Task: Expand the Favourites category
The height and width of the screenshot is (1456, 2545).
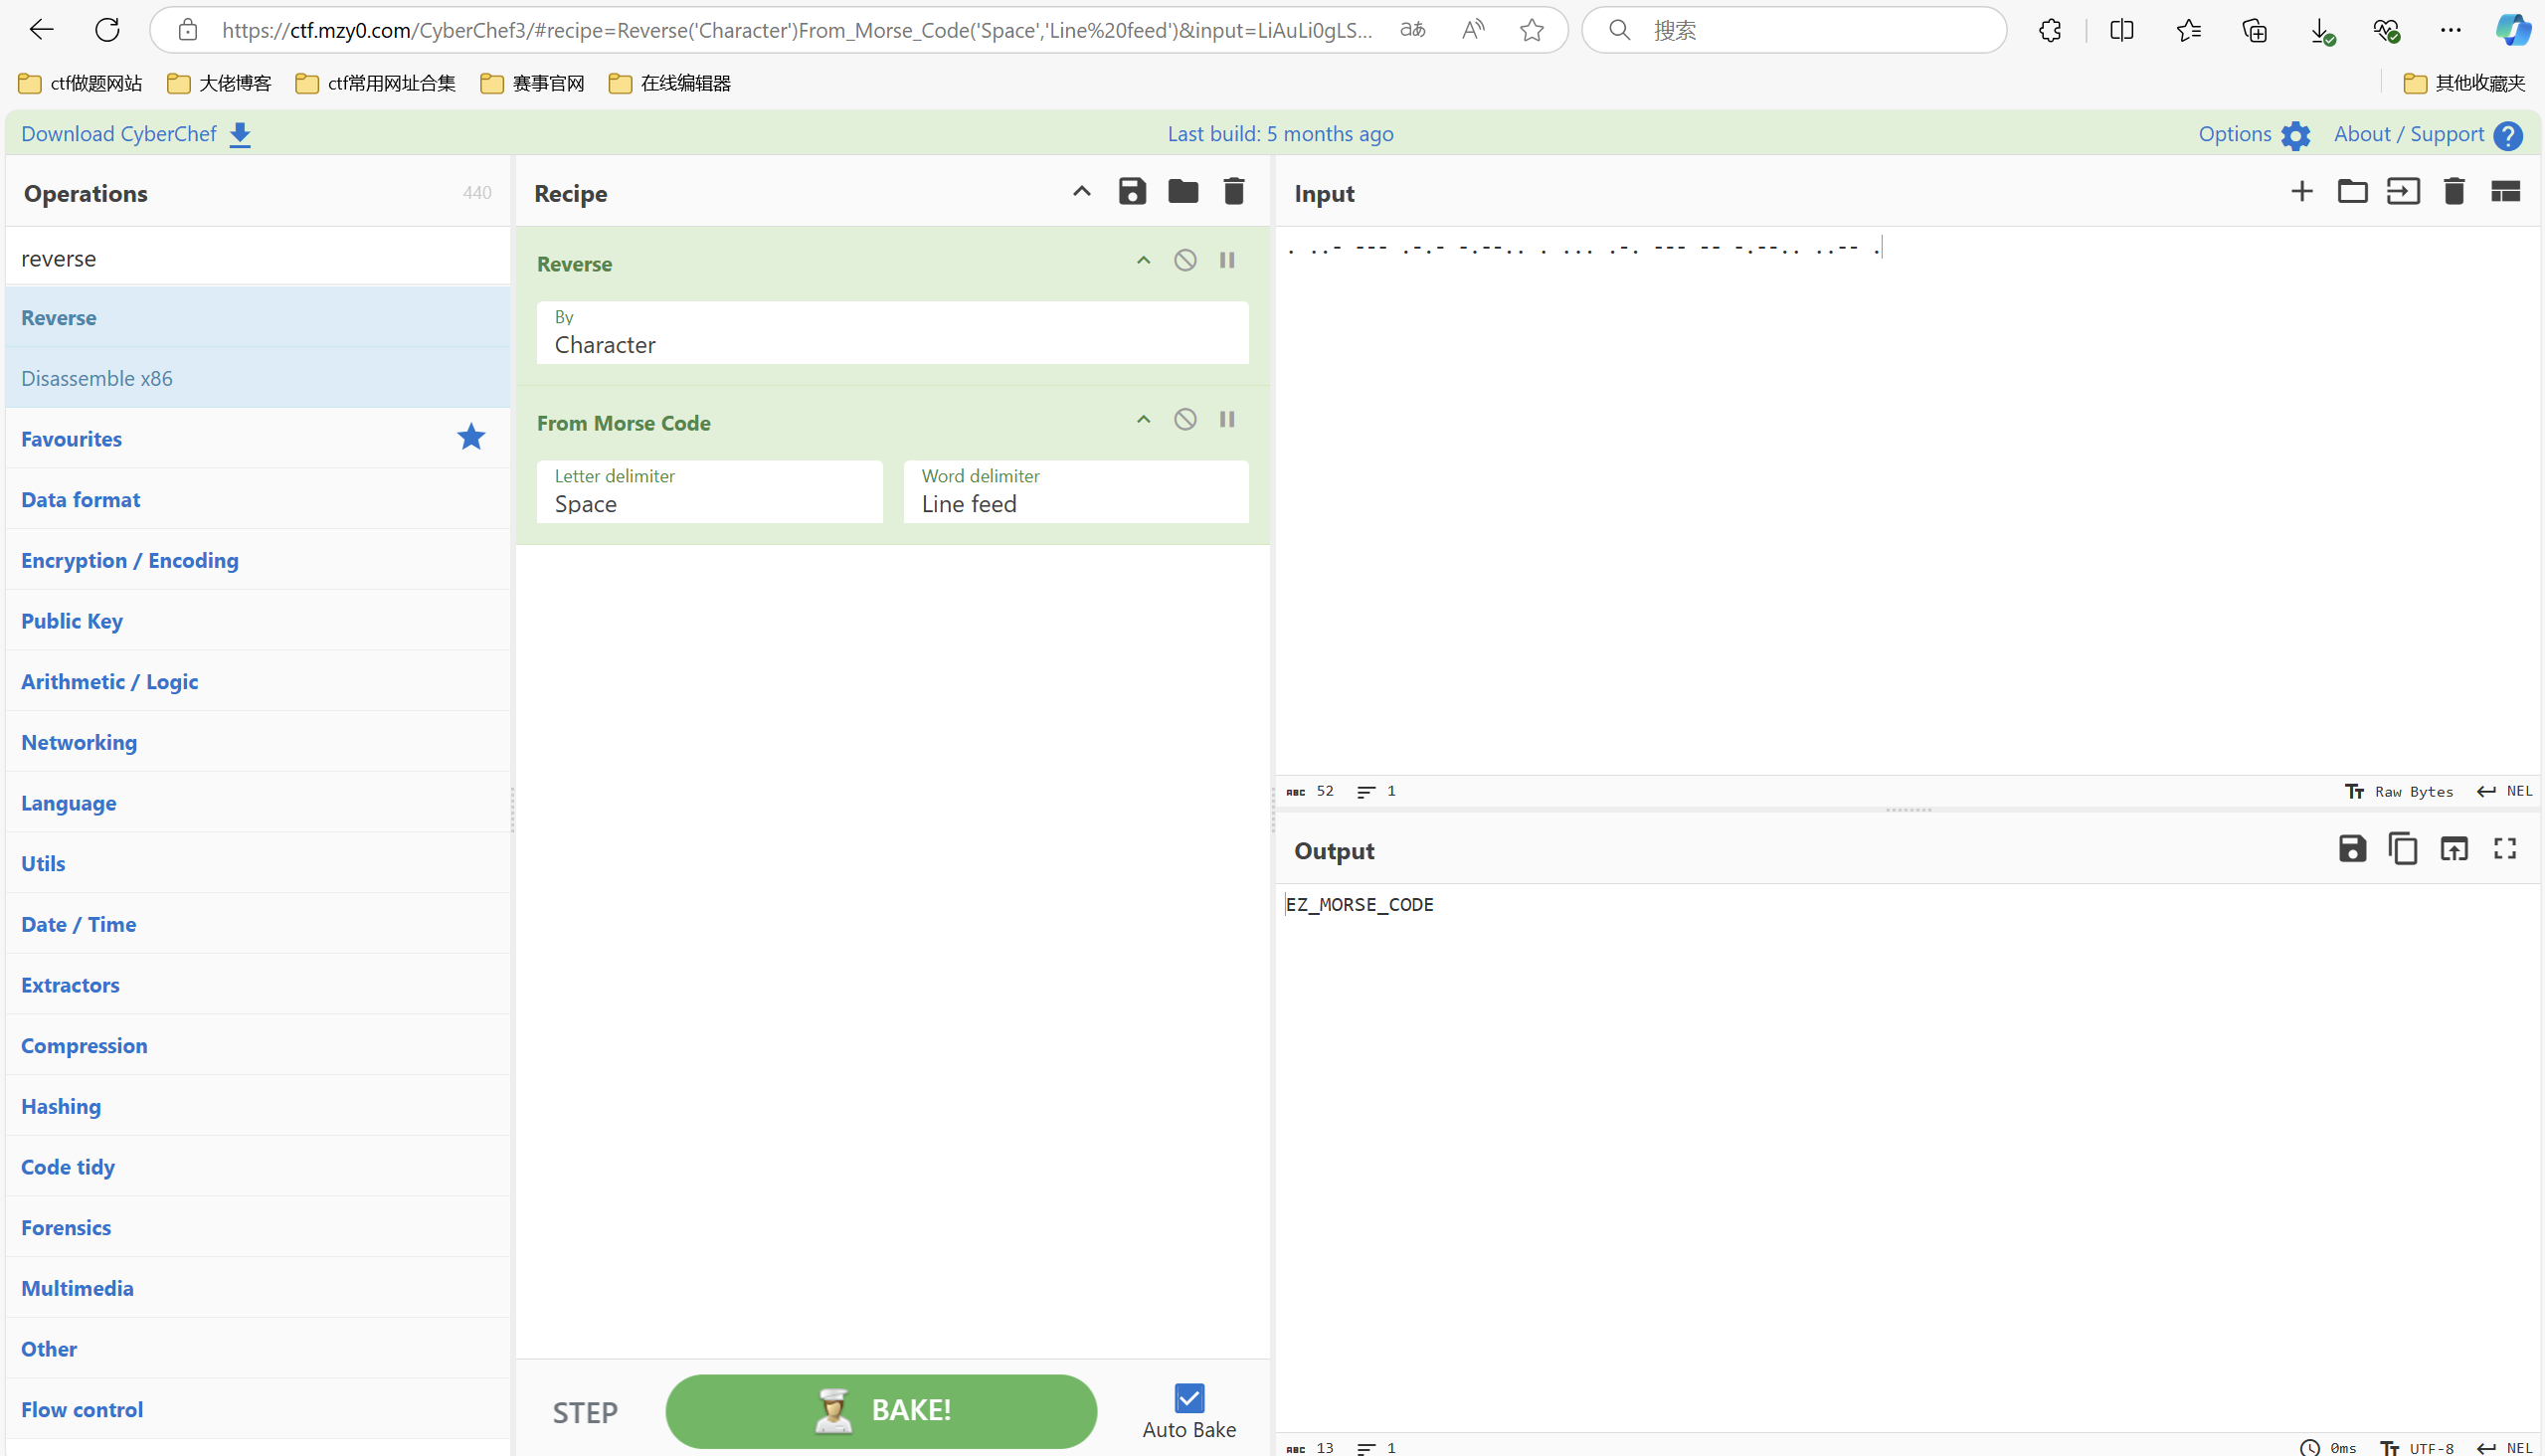Action: click(258, 439)
